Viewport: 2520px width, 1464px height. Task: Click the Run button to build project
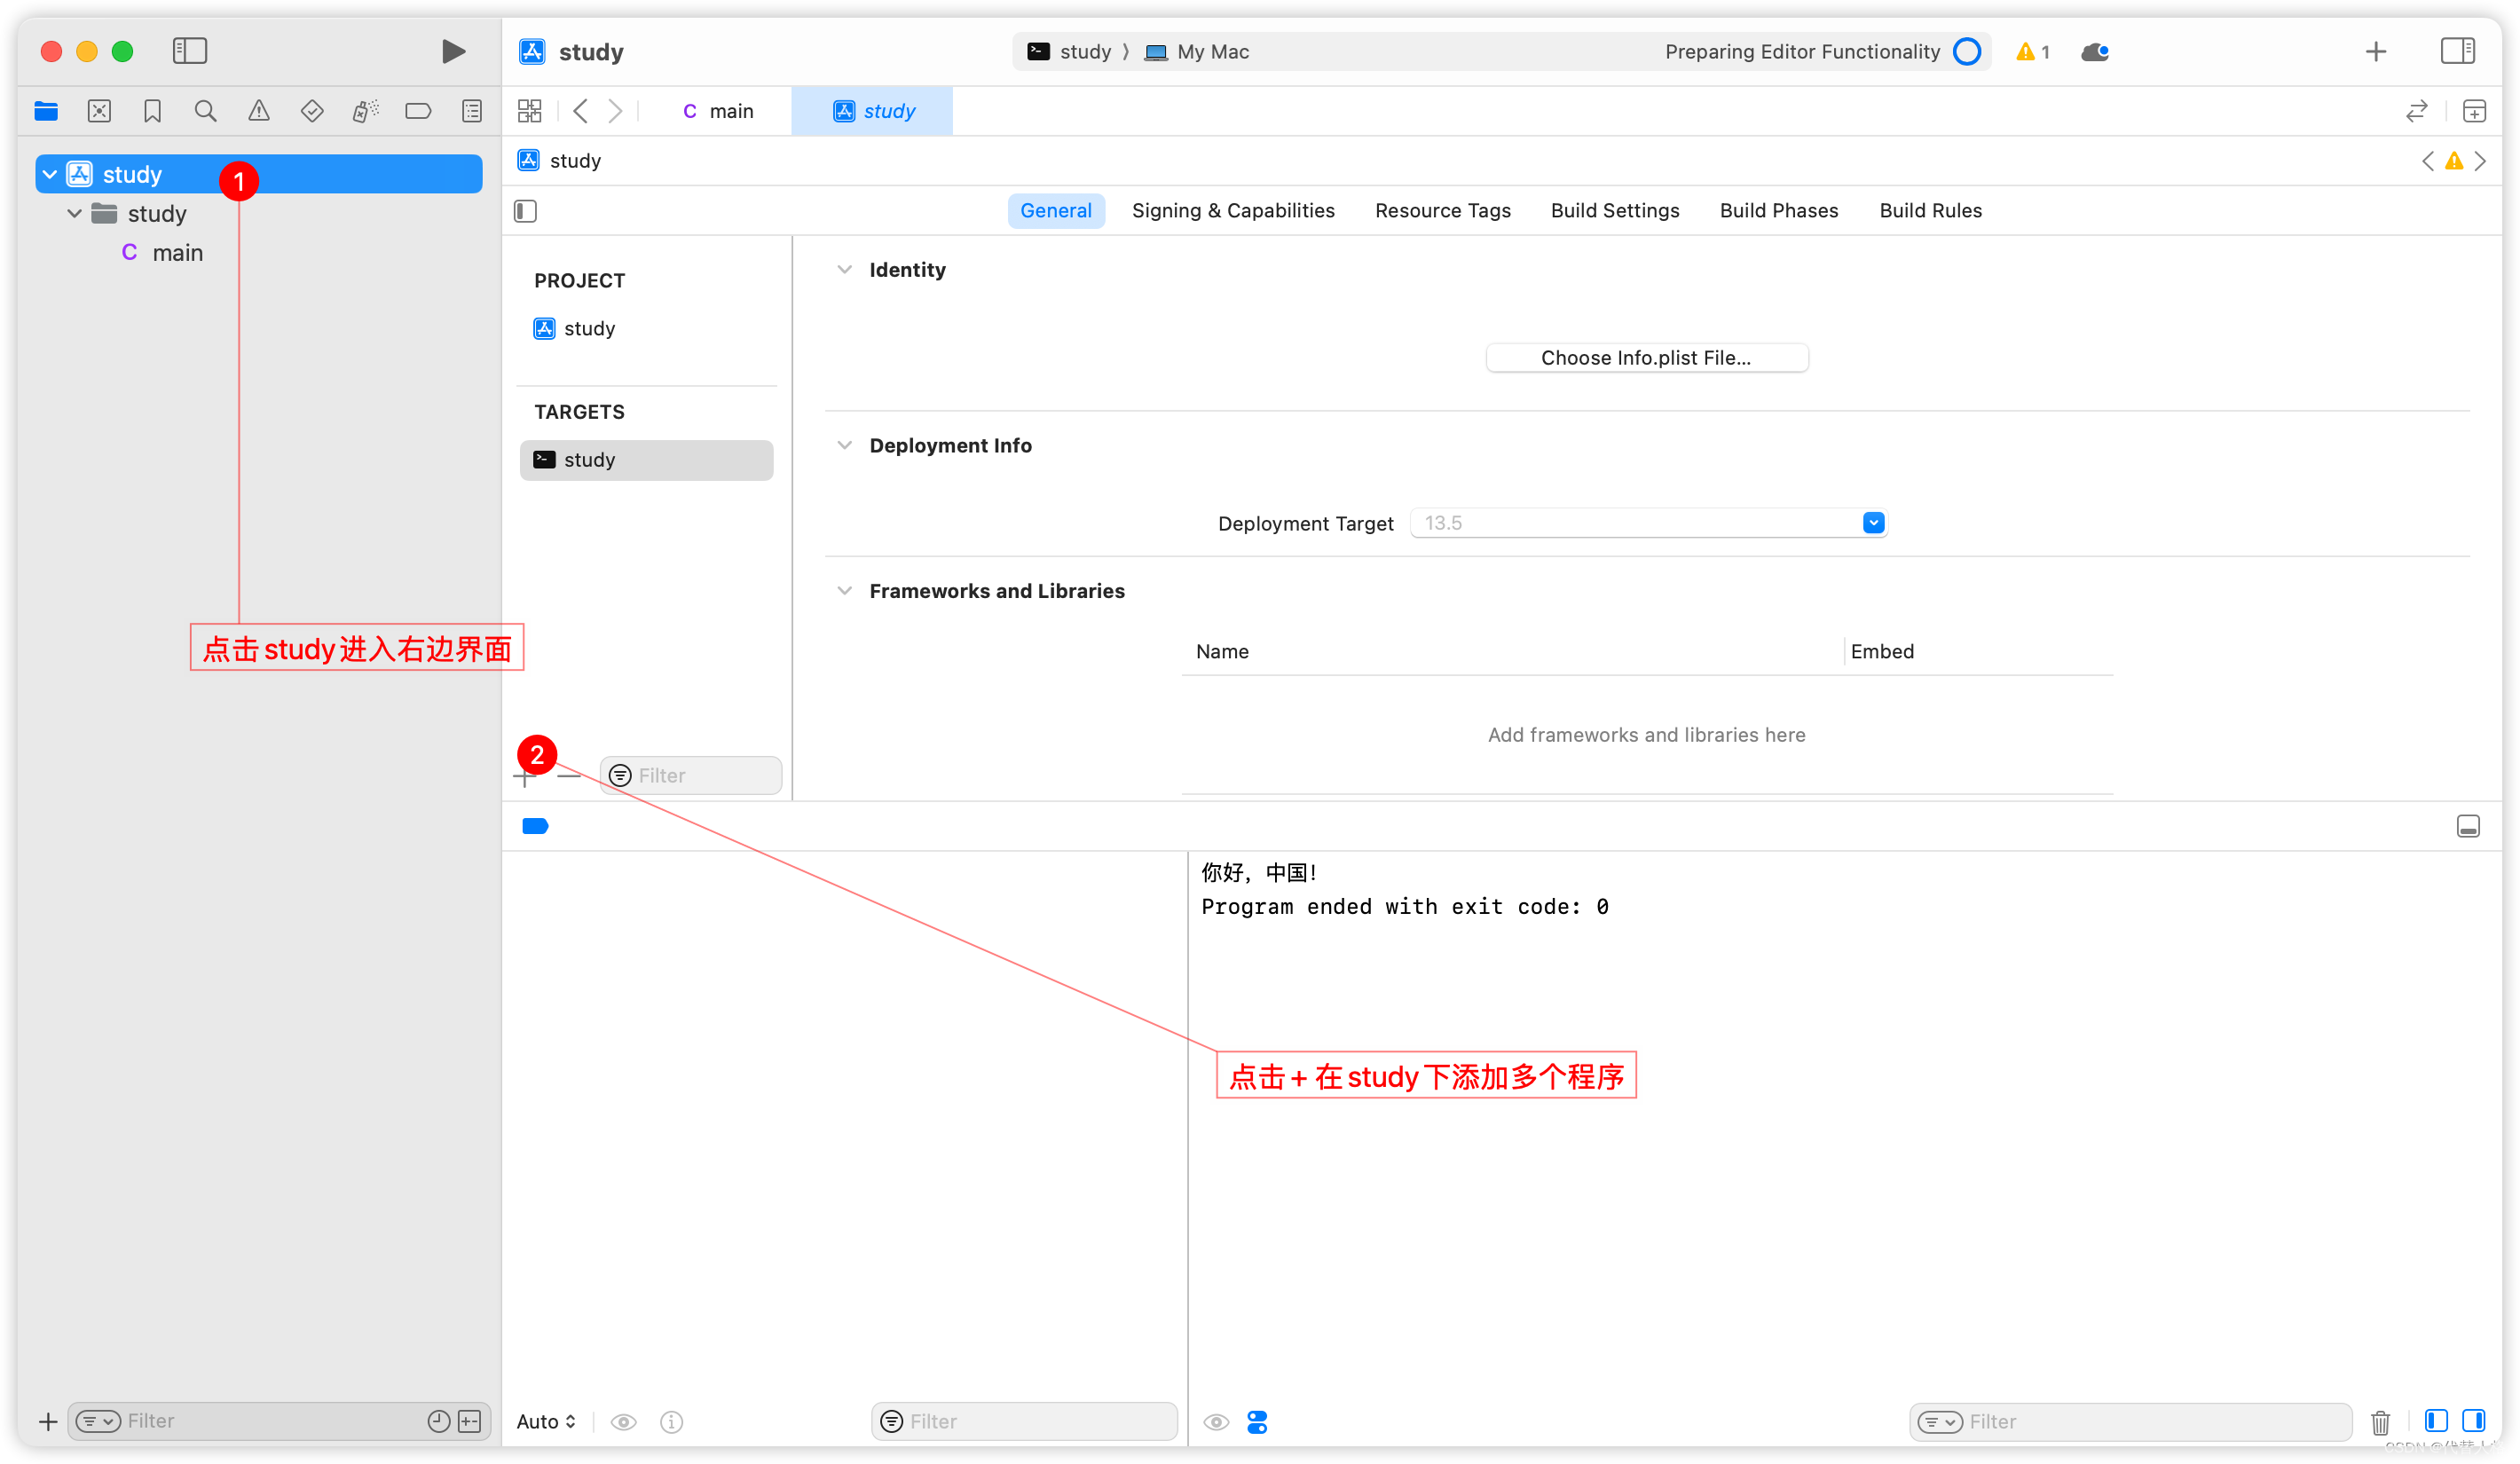(x=453, y=51)
